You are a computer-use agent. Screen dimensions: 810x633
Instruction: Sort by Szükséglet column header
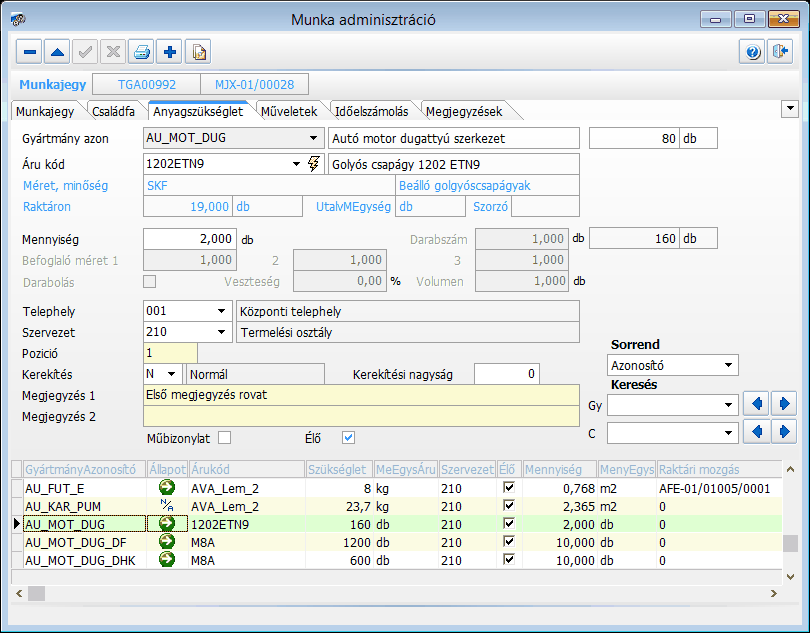[339, 469]
